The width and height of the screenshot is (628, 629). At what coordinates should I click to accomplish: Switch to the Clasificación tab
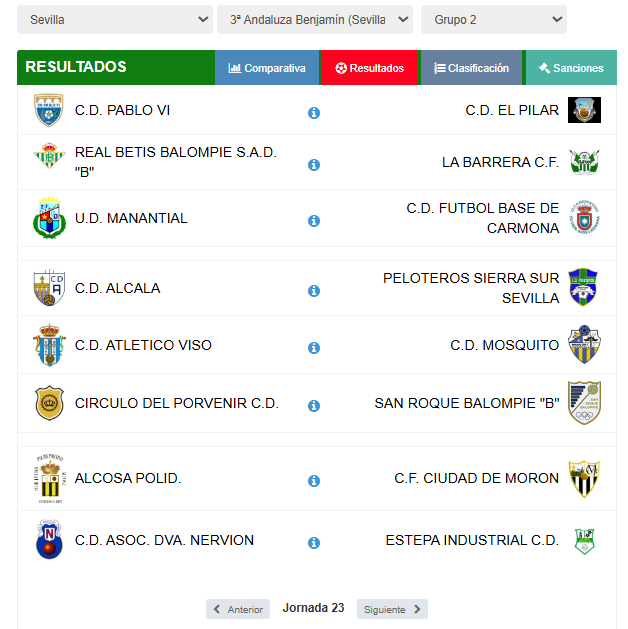point(471,68)
